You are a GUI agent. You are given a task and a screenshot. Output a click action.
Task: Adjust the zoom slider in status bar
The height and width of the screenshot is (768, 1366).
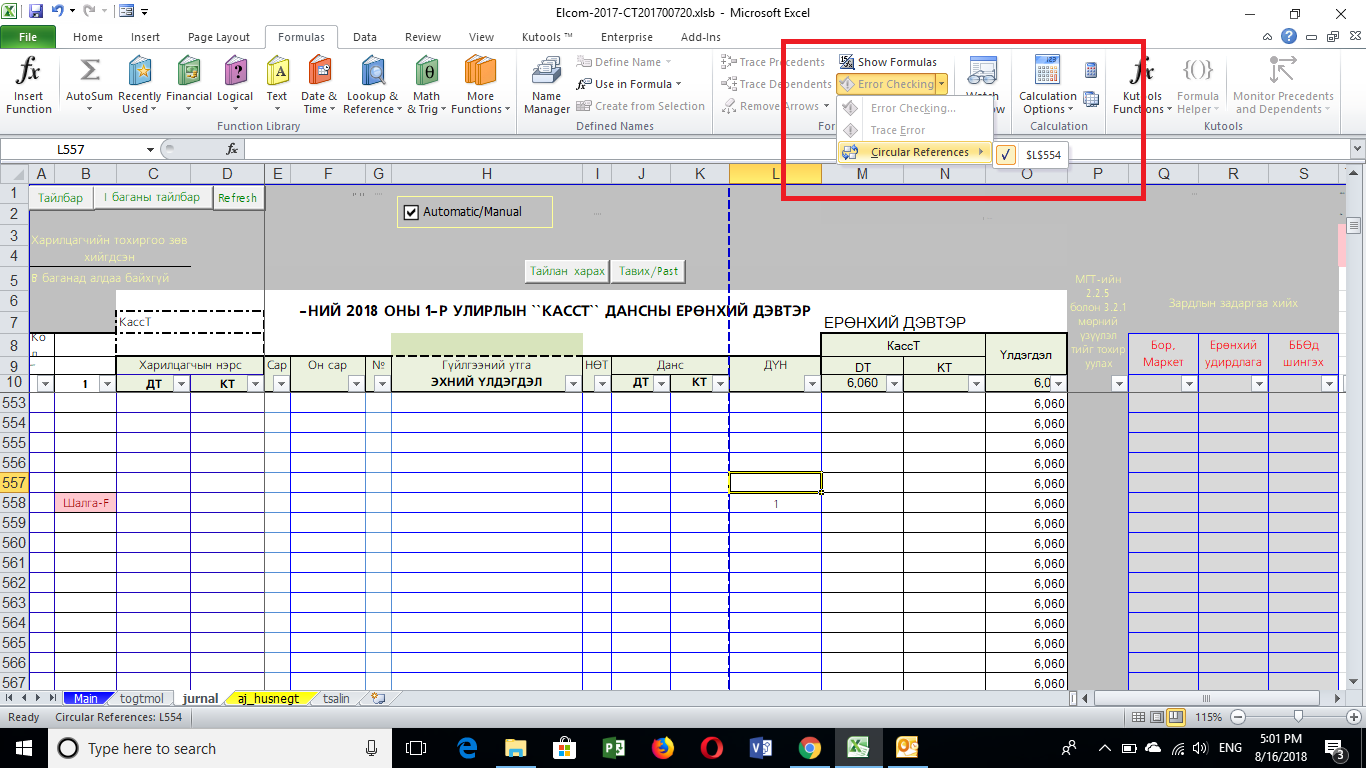(1298, 717)
